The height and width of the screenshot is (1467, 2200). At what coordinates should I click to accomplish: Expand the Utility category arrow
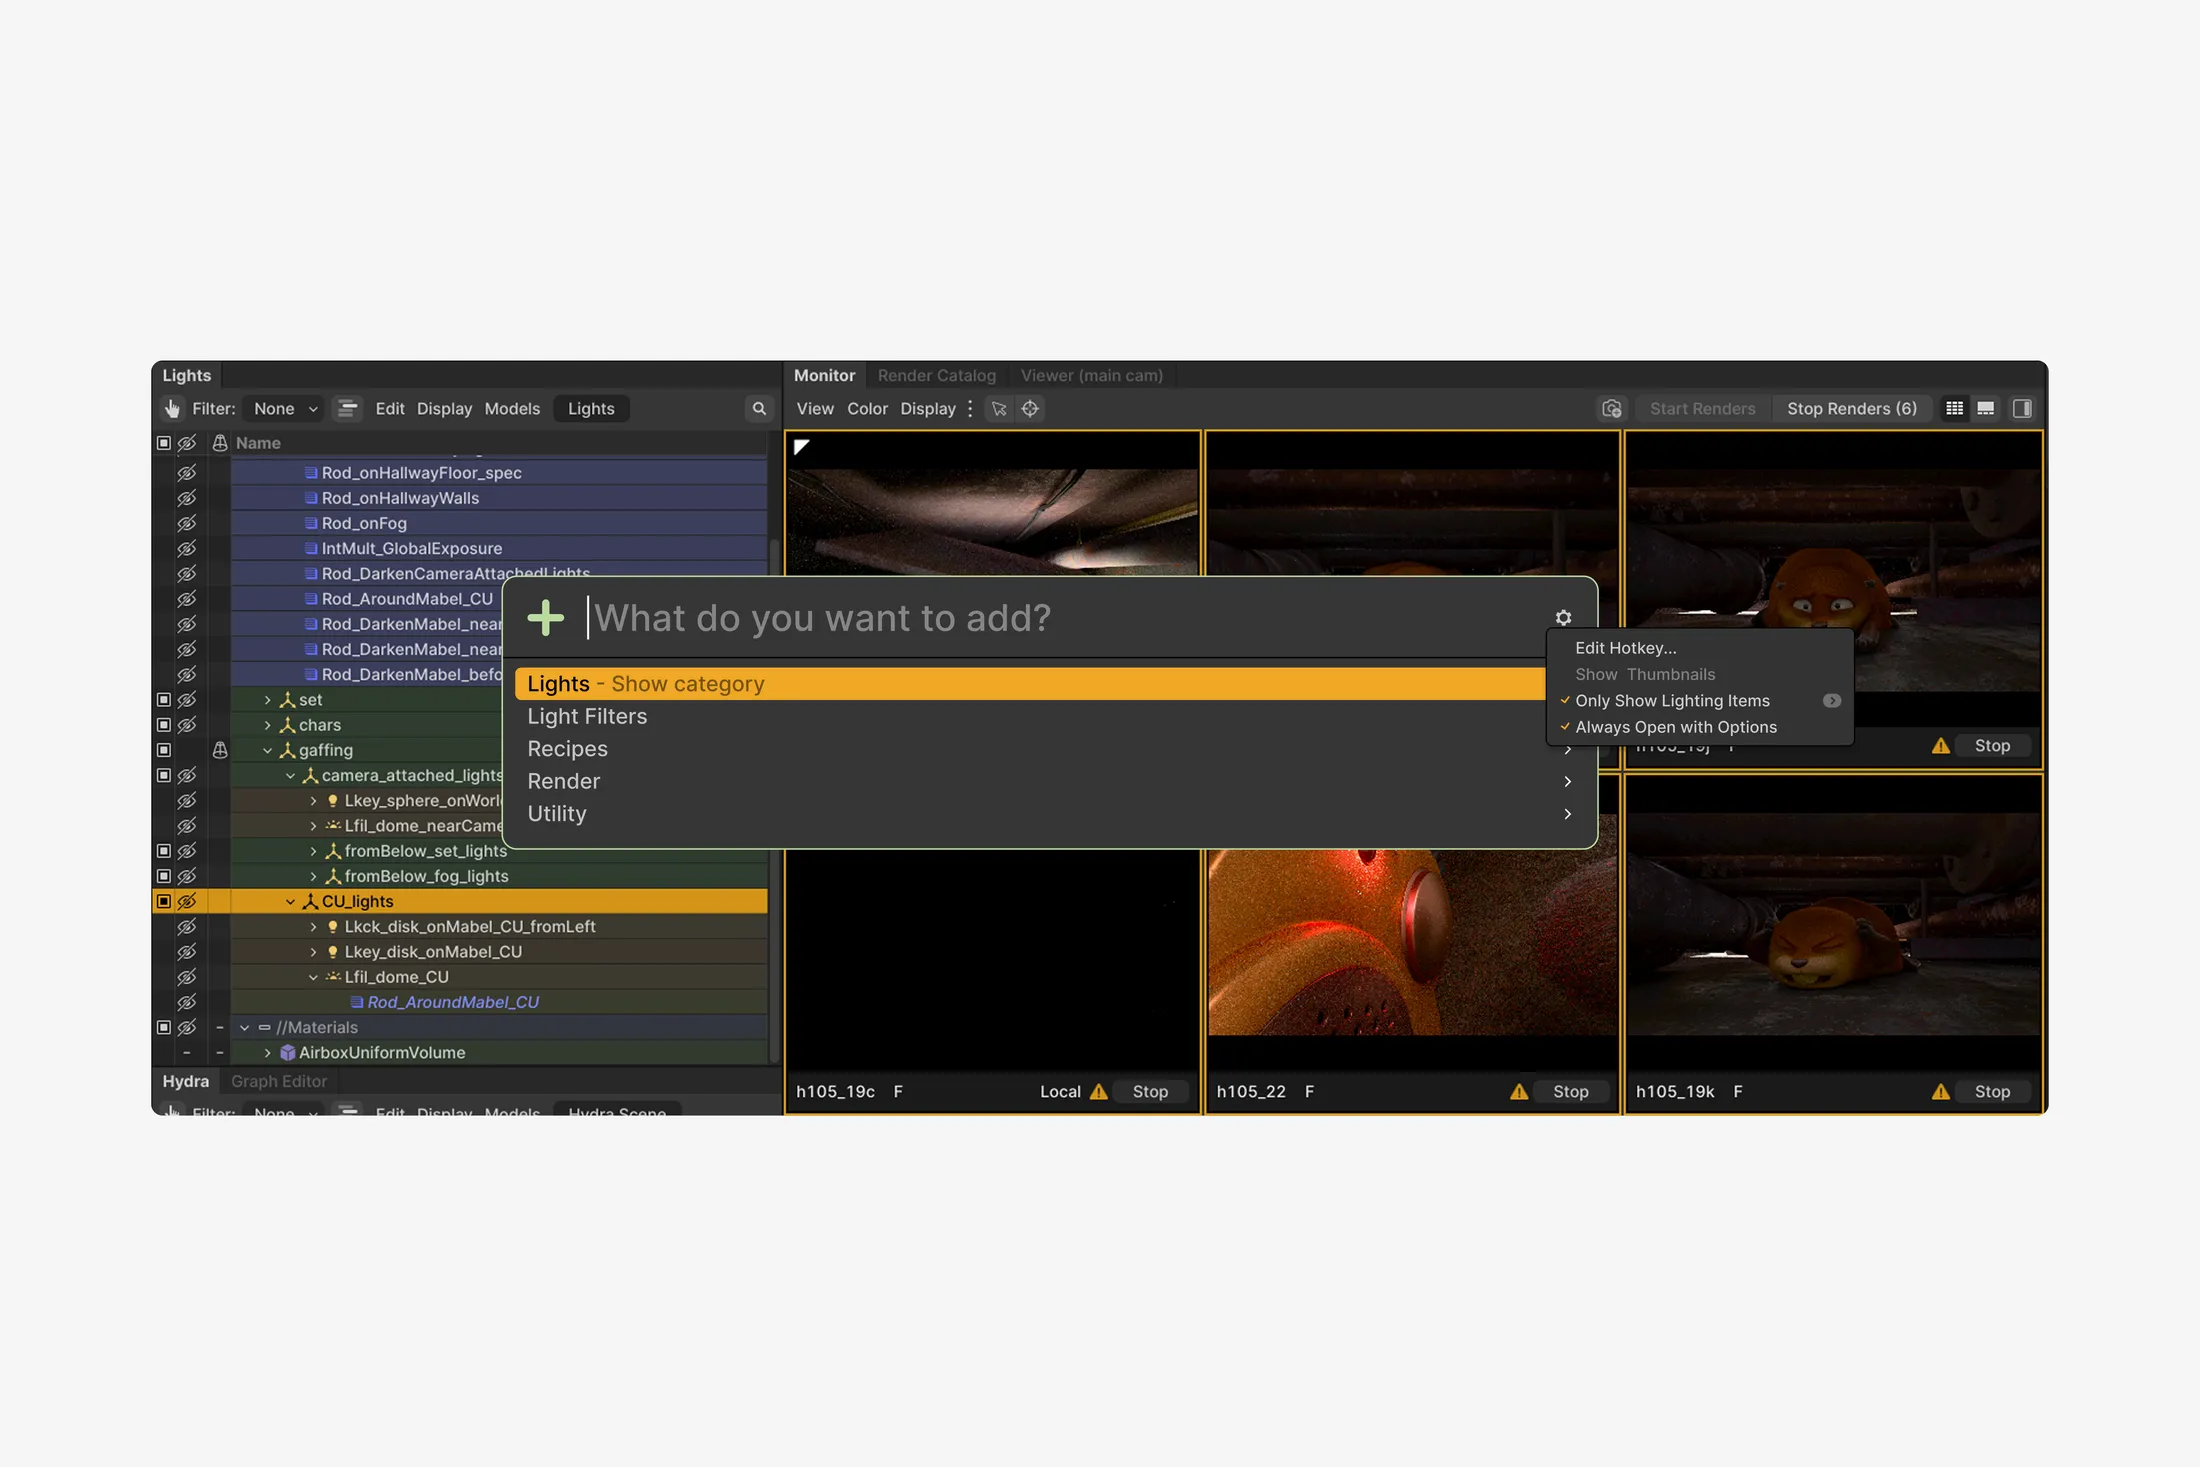pos(1567,814)
